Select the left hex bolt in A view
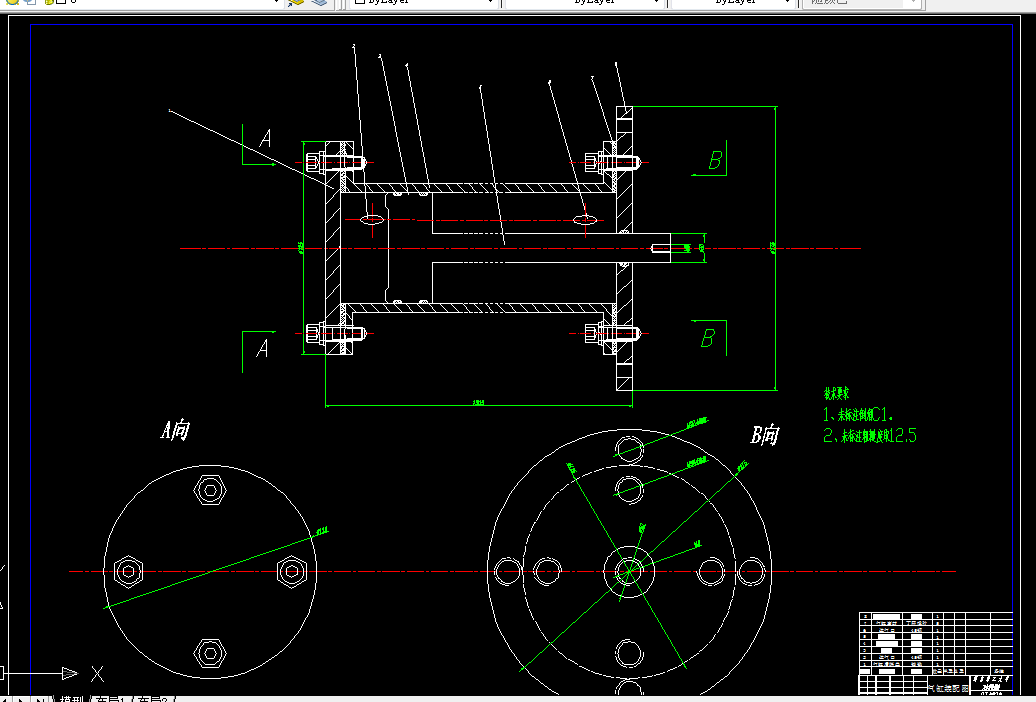1036x702 pixels. [x=128, y=571]
